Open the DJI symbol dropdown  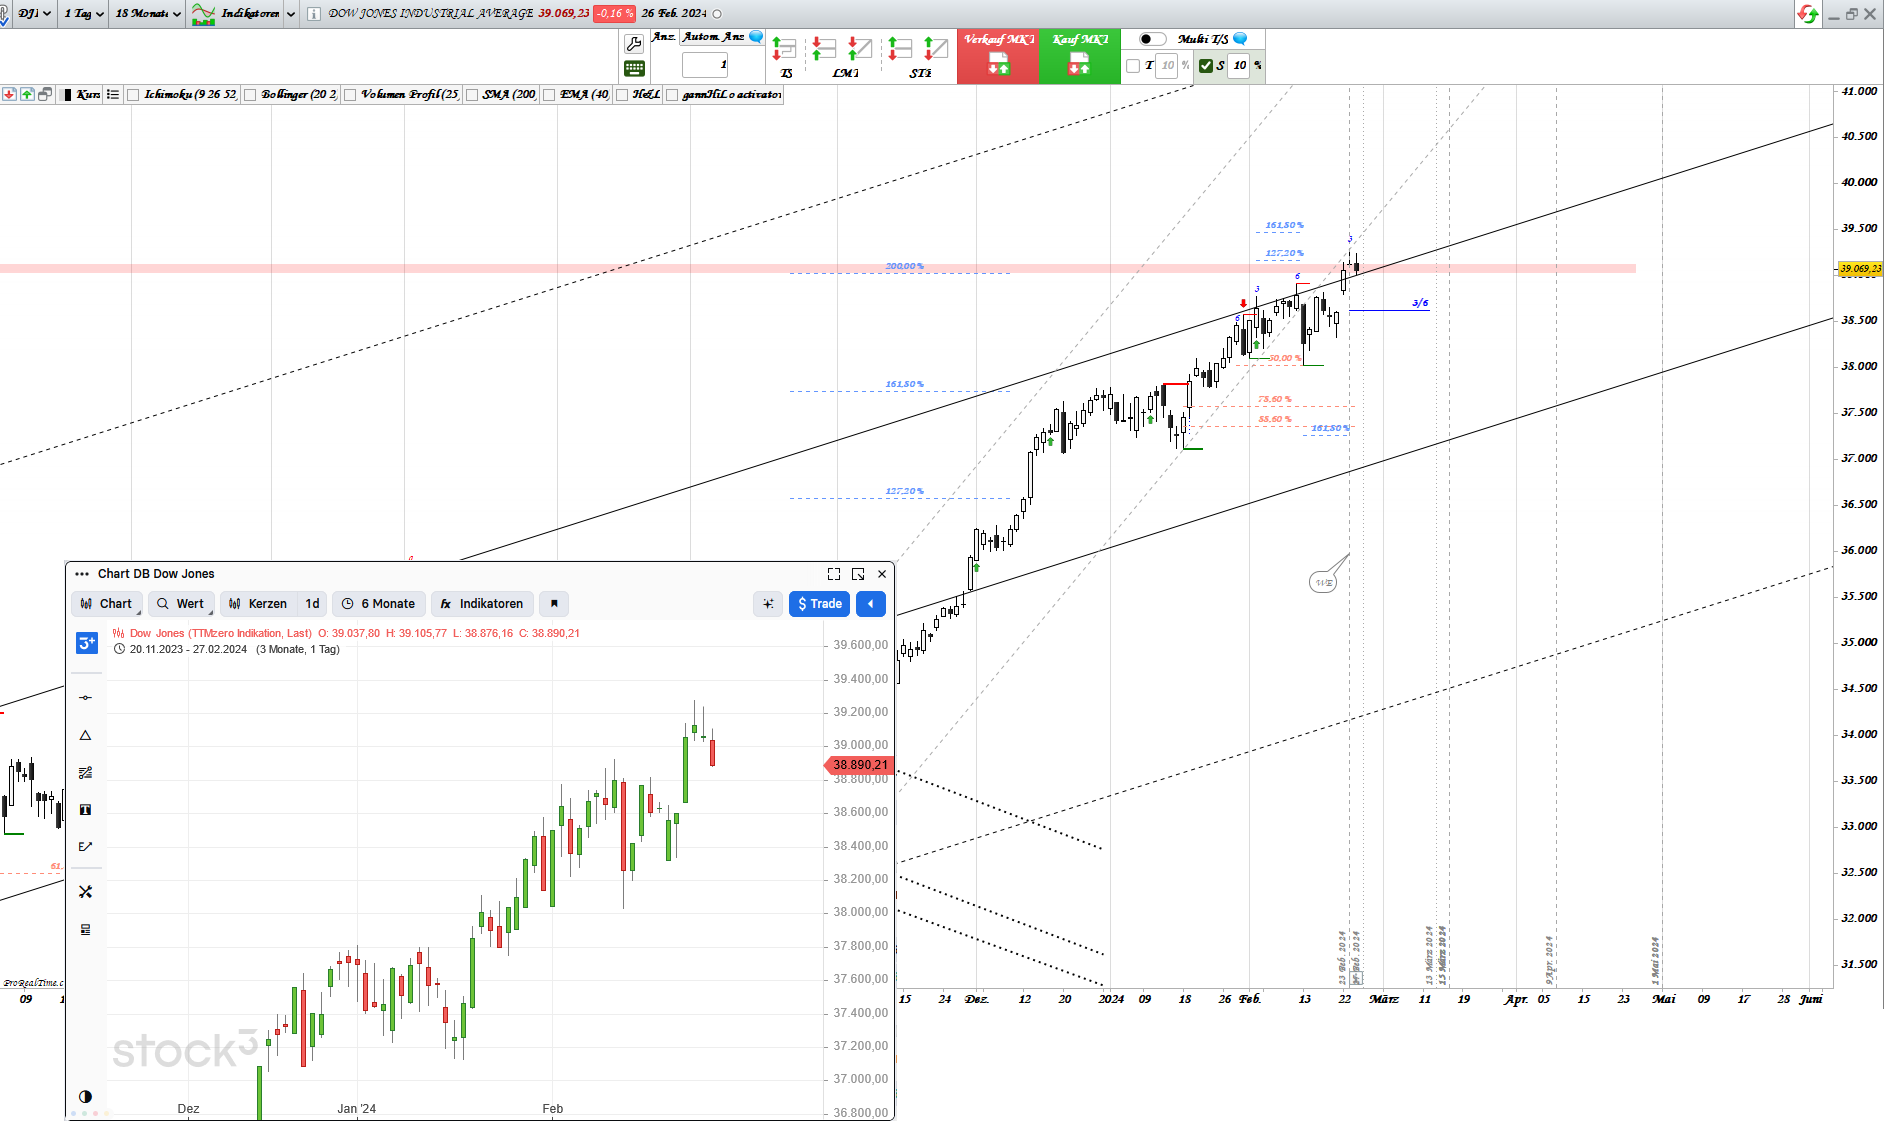[x=34, y=14]
